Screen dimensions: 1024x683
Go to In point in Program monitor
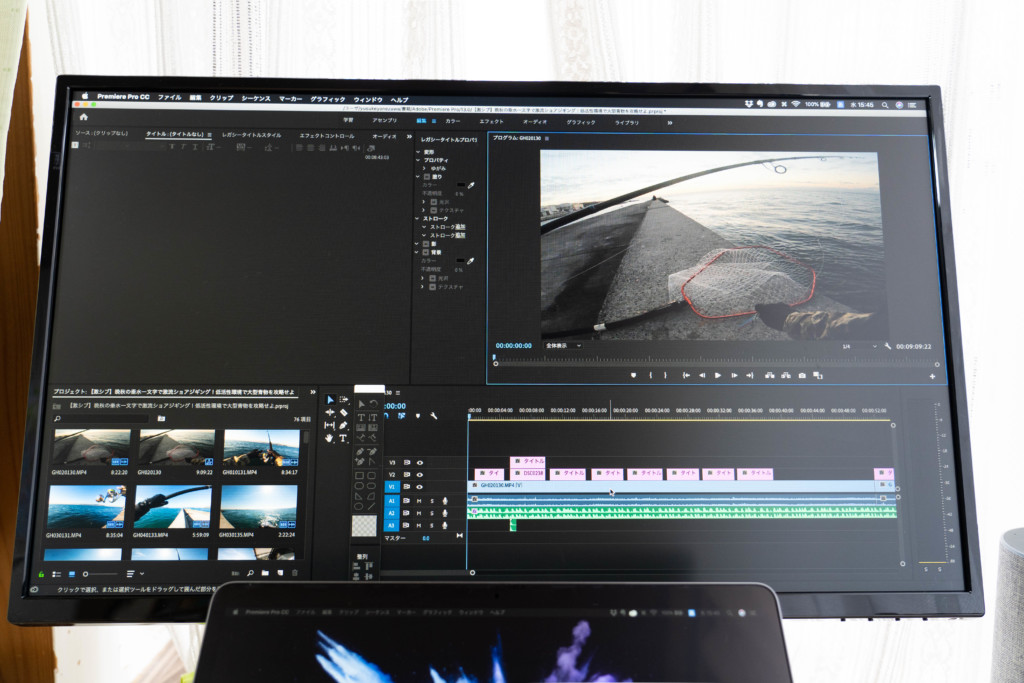tap(686, 375)
